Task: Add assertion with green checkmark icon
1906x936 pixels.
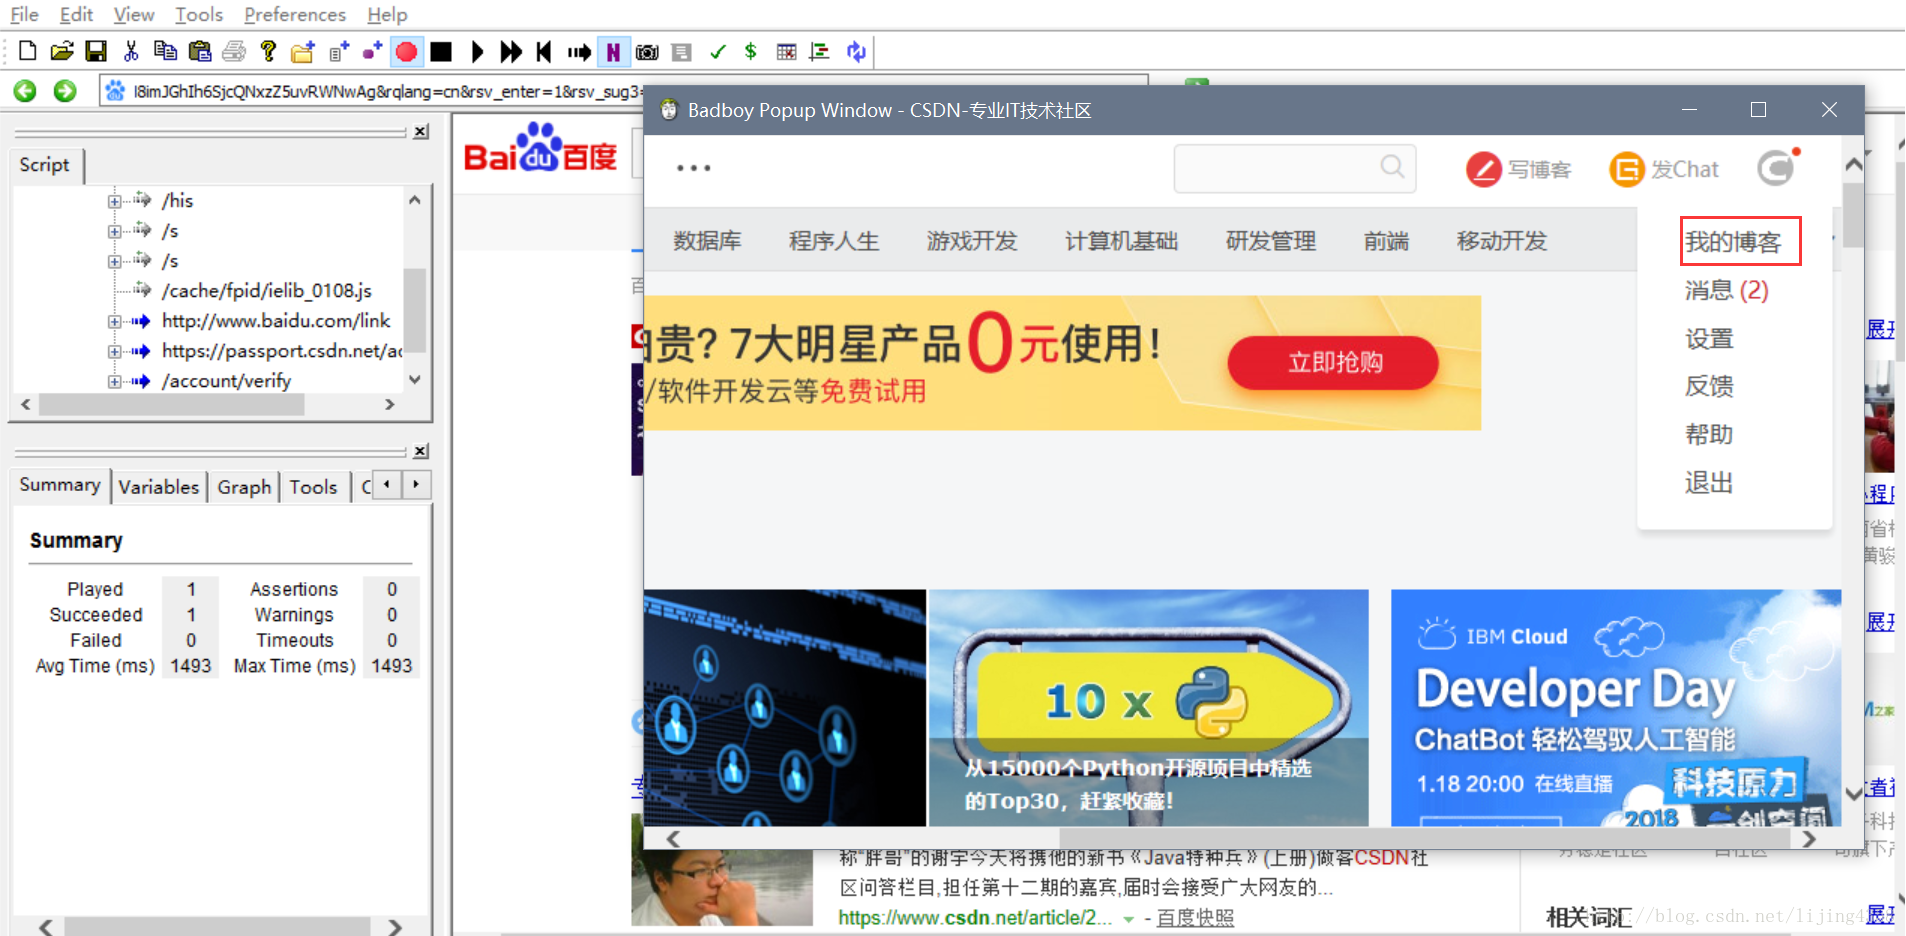Action: click(x=717, y=51)
